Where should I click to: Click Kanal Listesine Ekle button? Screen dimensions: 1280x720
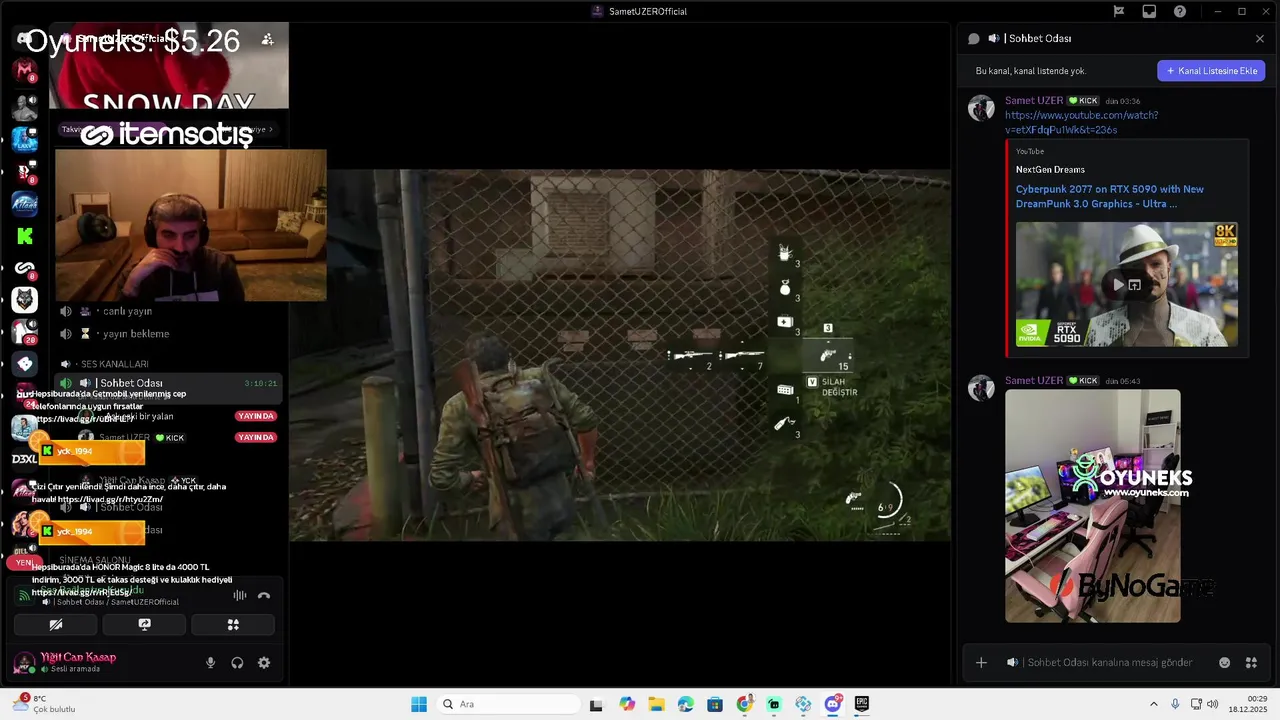[1211, 71]
